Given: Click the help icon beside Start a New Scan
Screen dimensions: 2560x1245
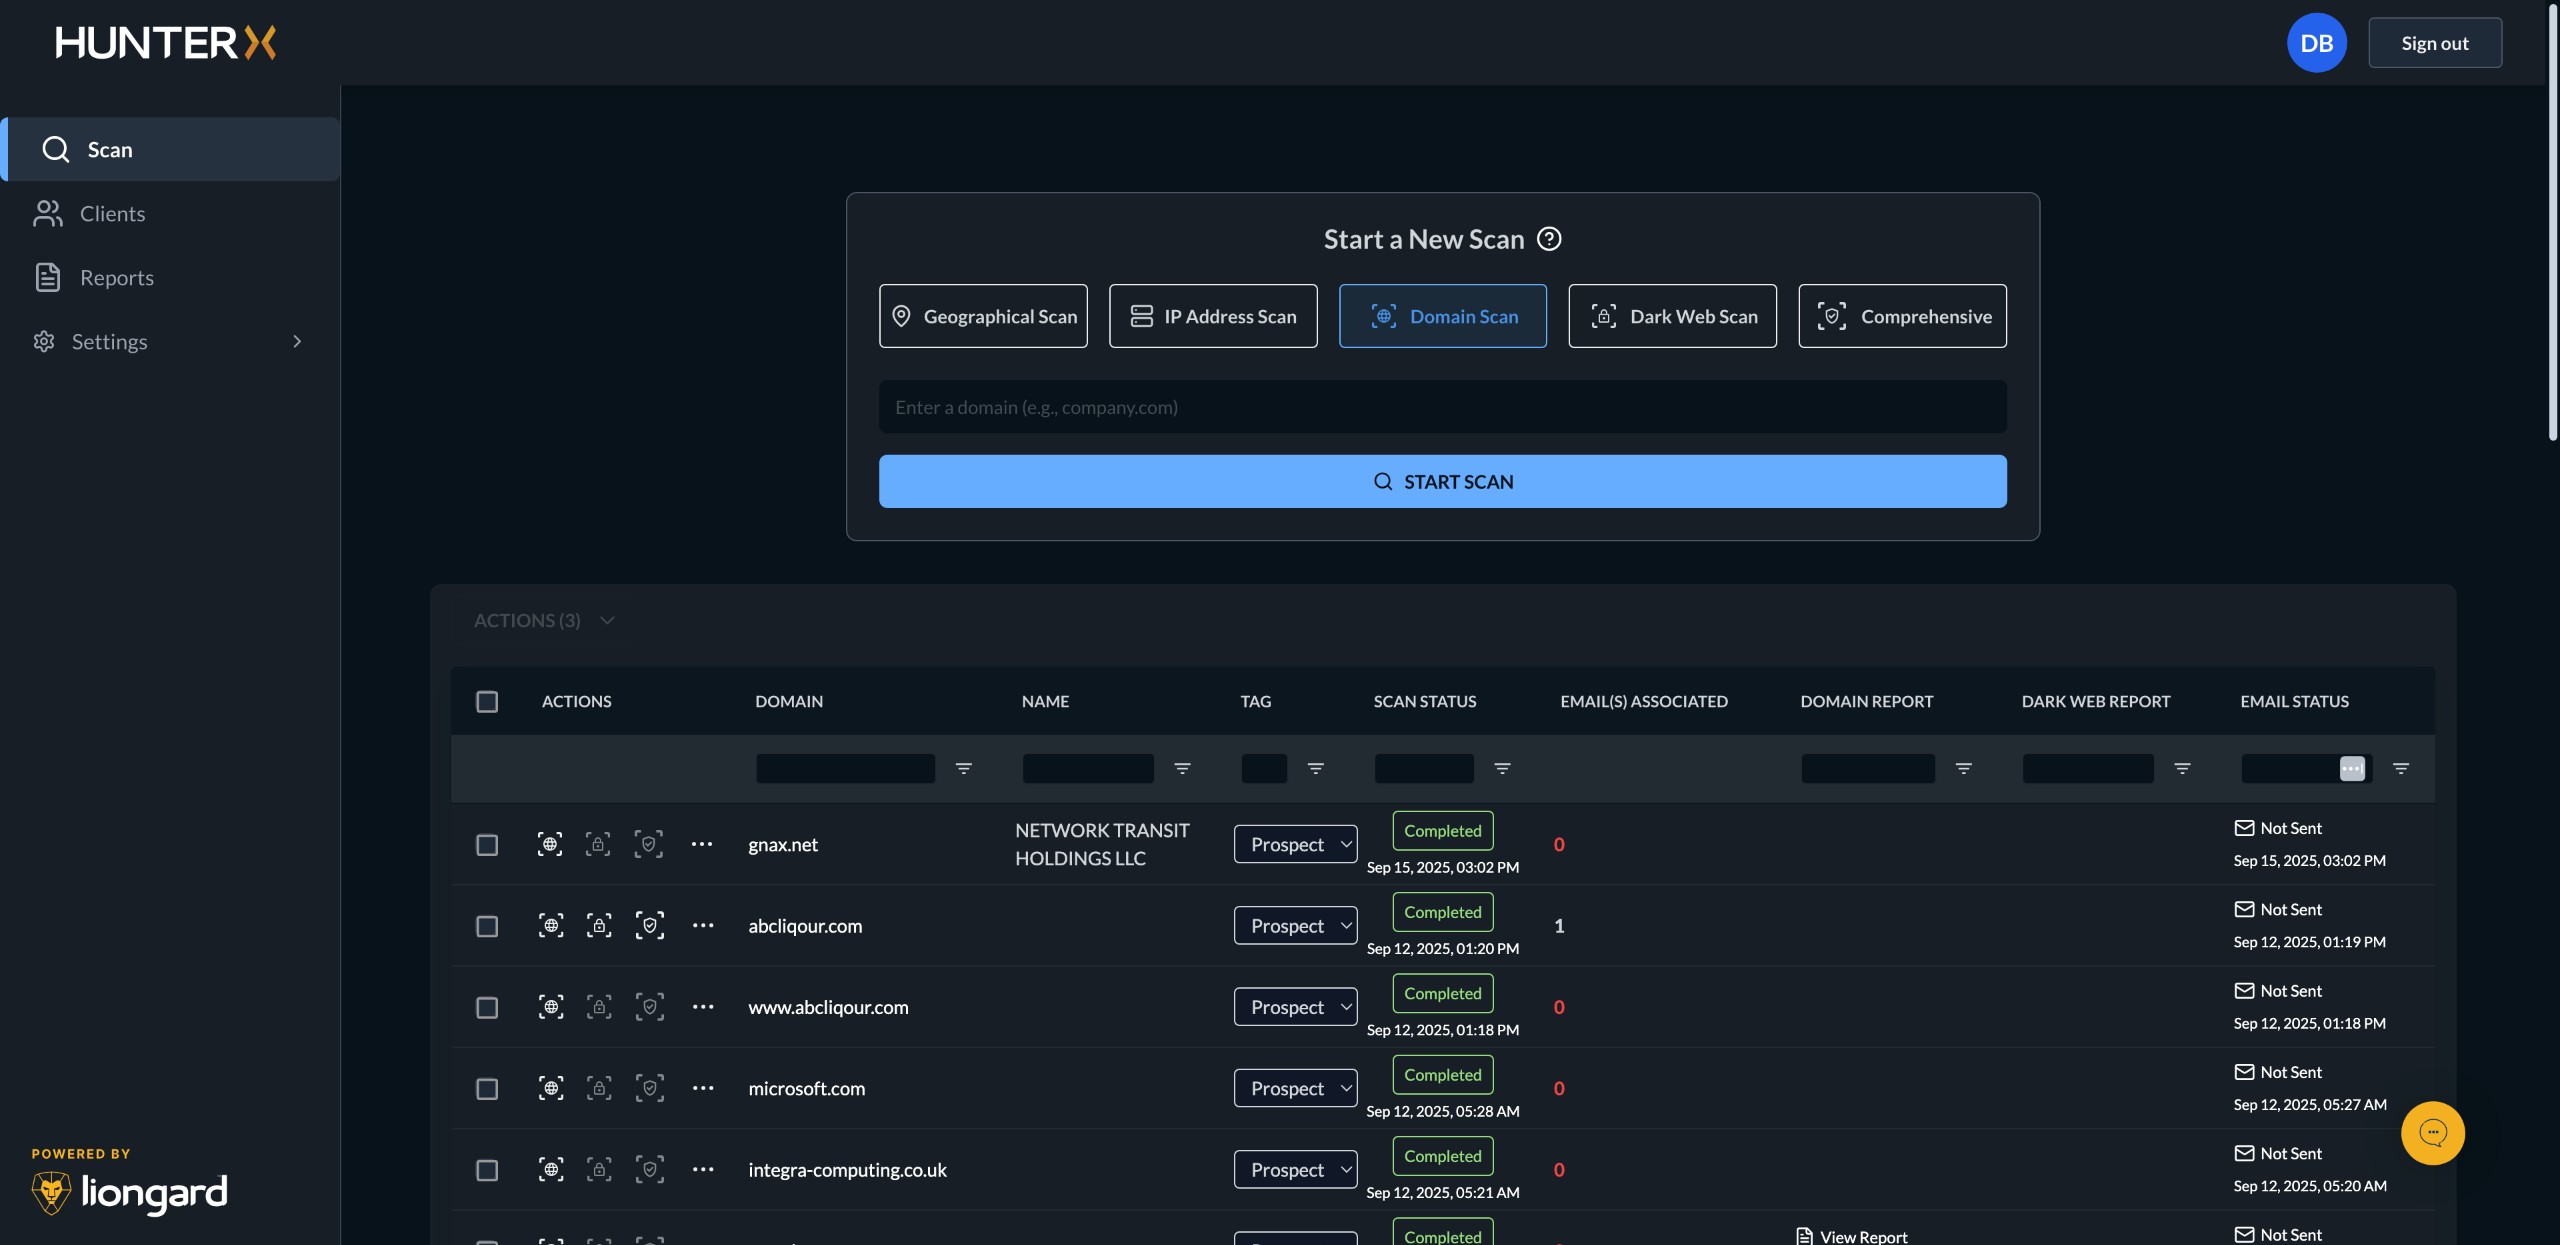Looking at the screenshot, I should 1549,239.
